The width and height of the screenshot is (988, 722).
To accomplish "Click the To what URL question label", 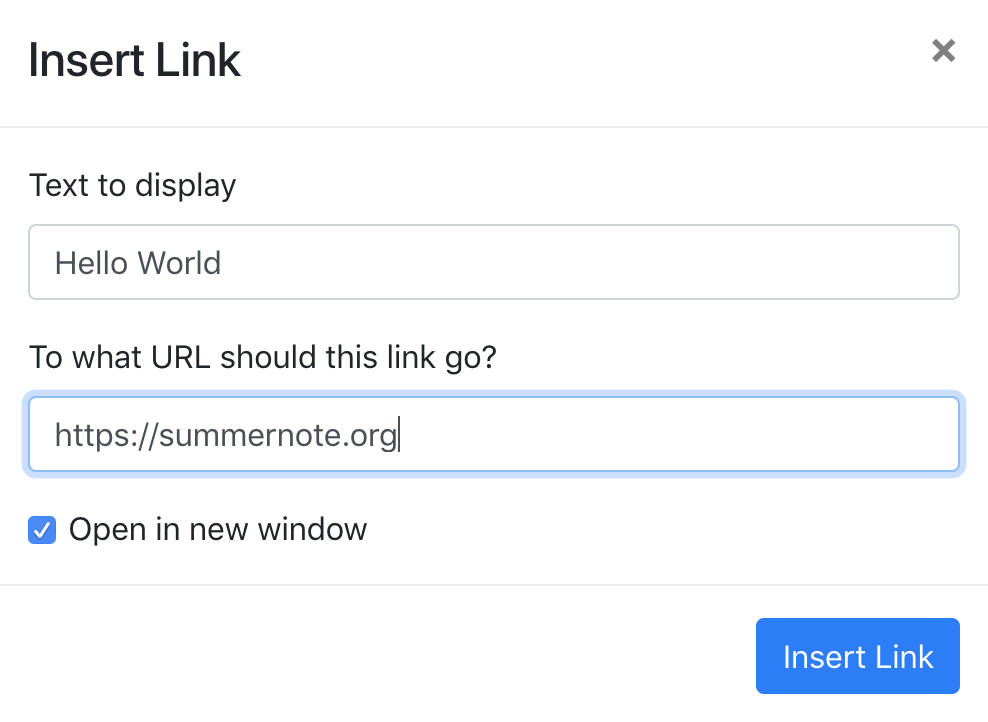I will (x=263, y=357).
